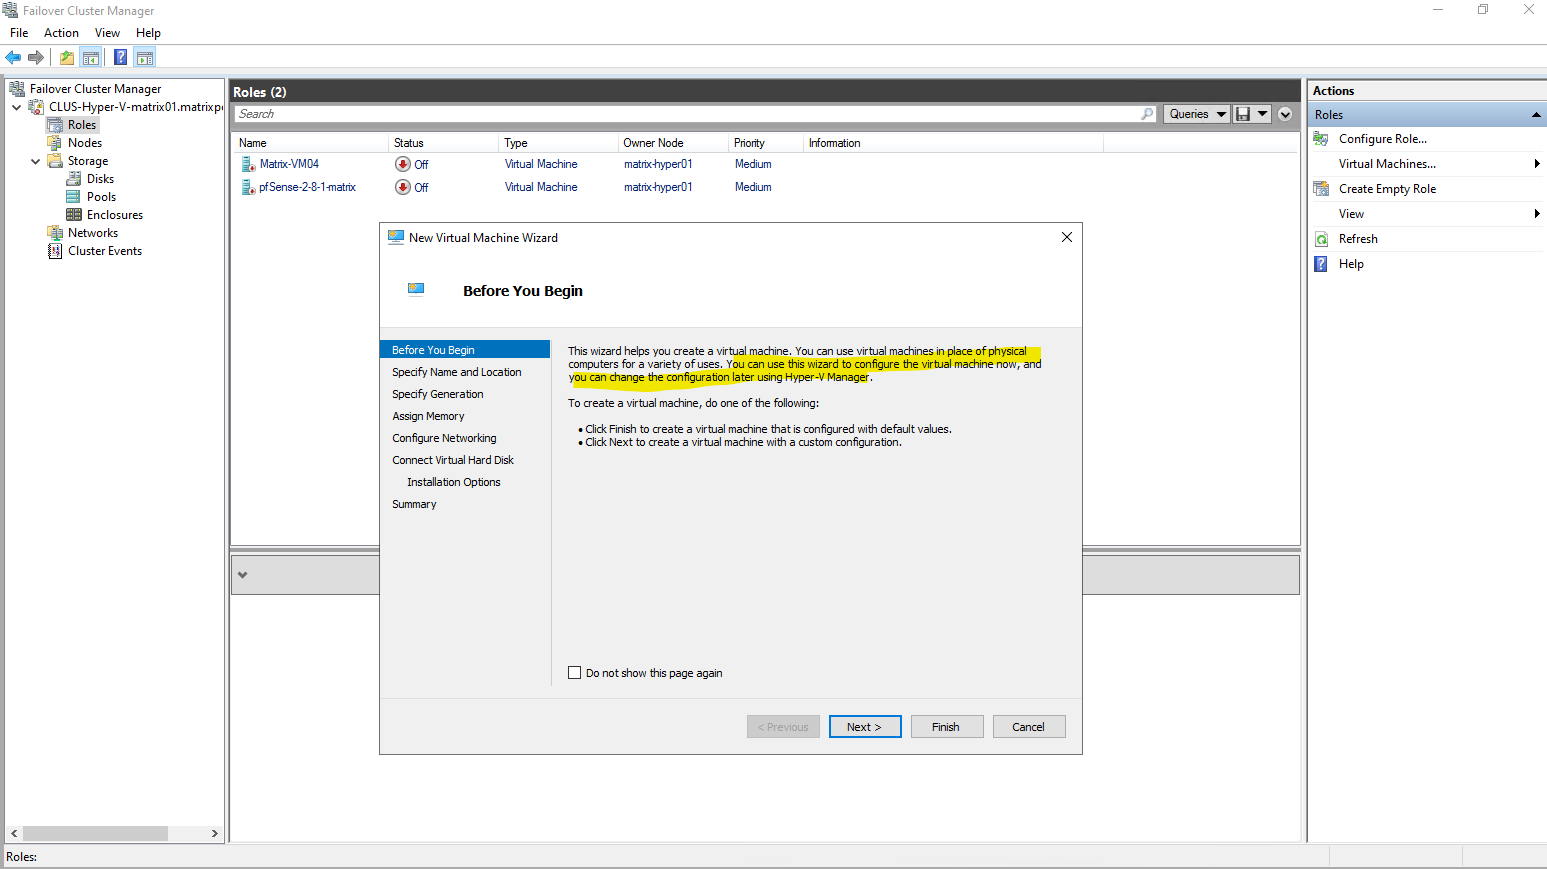This screenshot has height=869, width=1547.
Task: Click the Configure Role icon in Actions
Action: 1321,139
